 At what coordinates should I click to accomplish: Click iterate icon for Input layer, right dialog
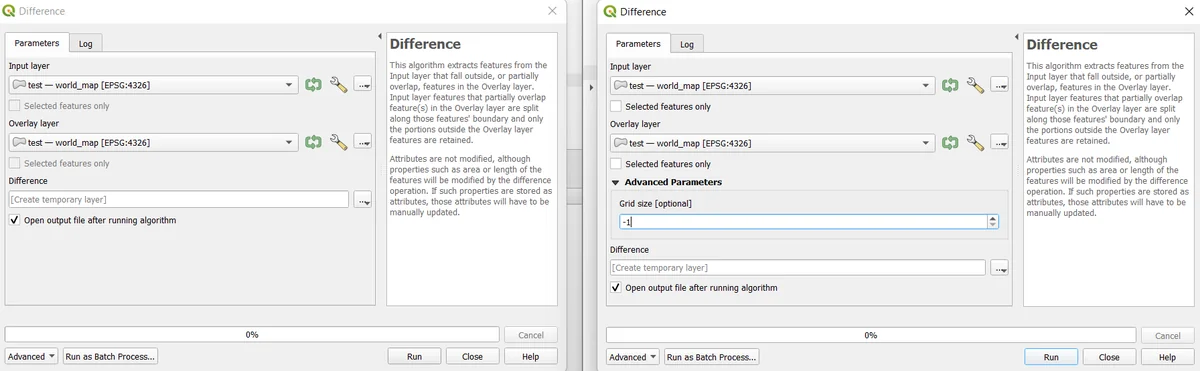(950, 86)
